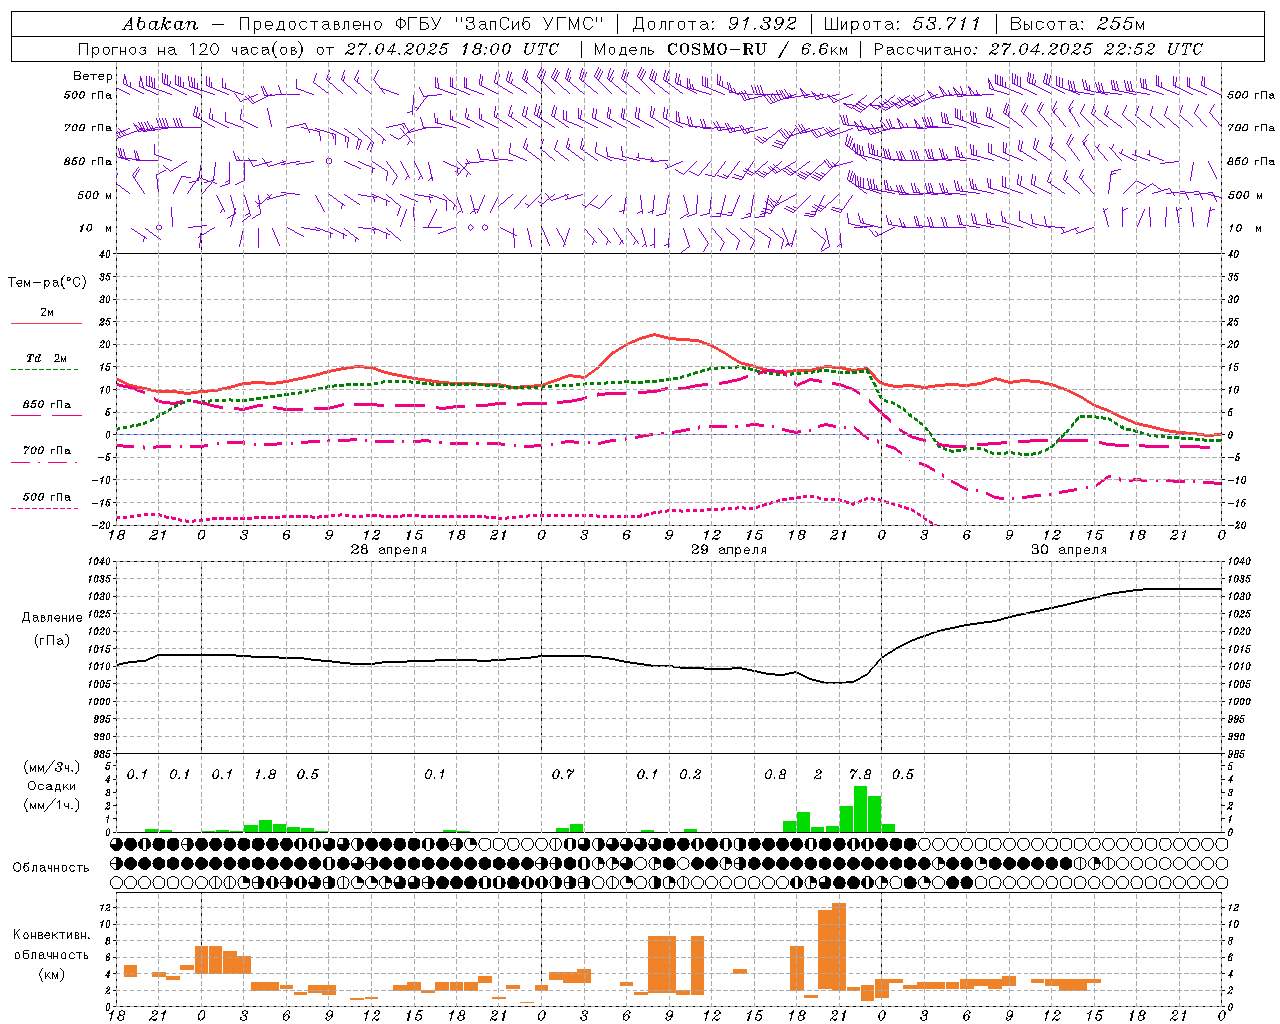Click the latitude value Широта: 53.711

(x=902, y=23)
